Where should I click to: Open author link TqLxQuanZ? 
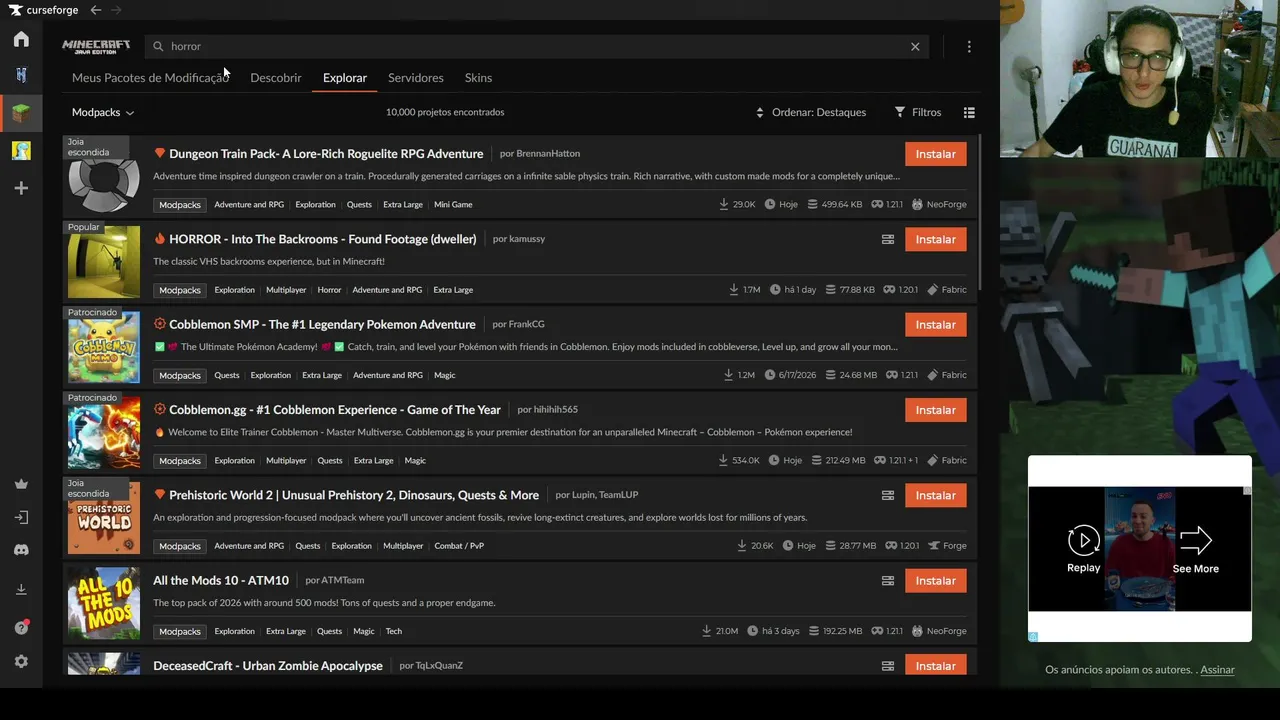(439, 666)
